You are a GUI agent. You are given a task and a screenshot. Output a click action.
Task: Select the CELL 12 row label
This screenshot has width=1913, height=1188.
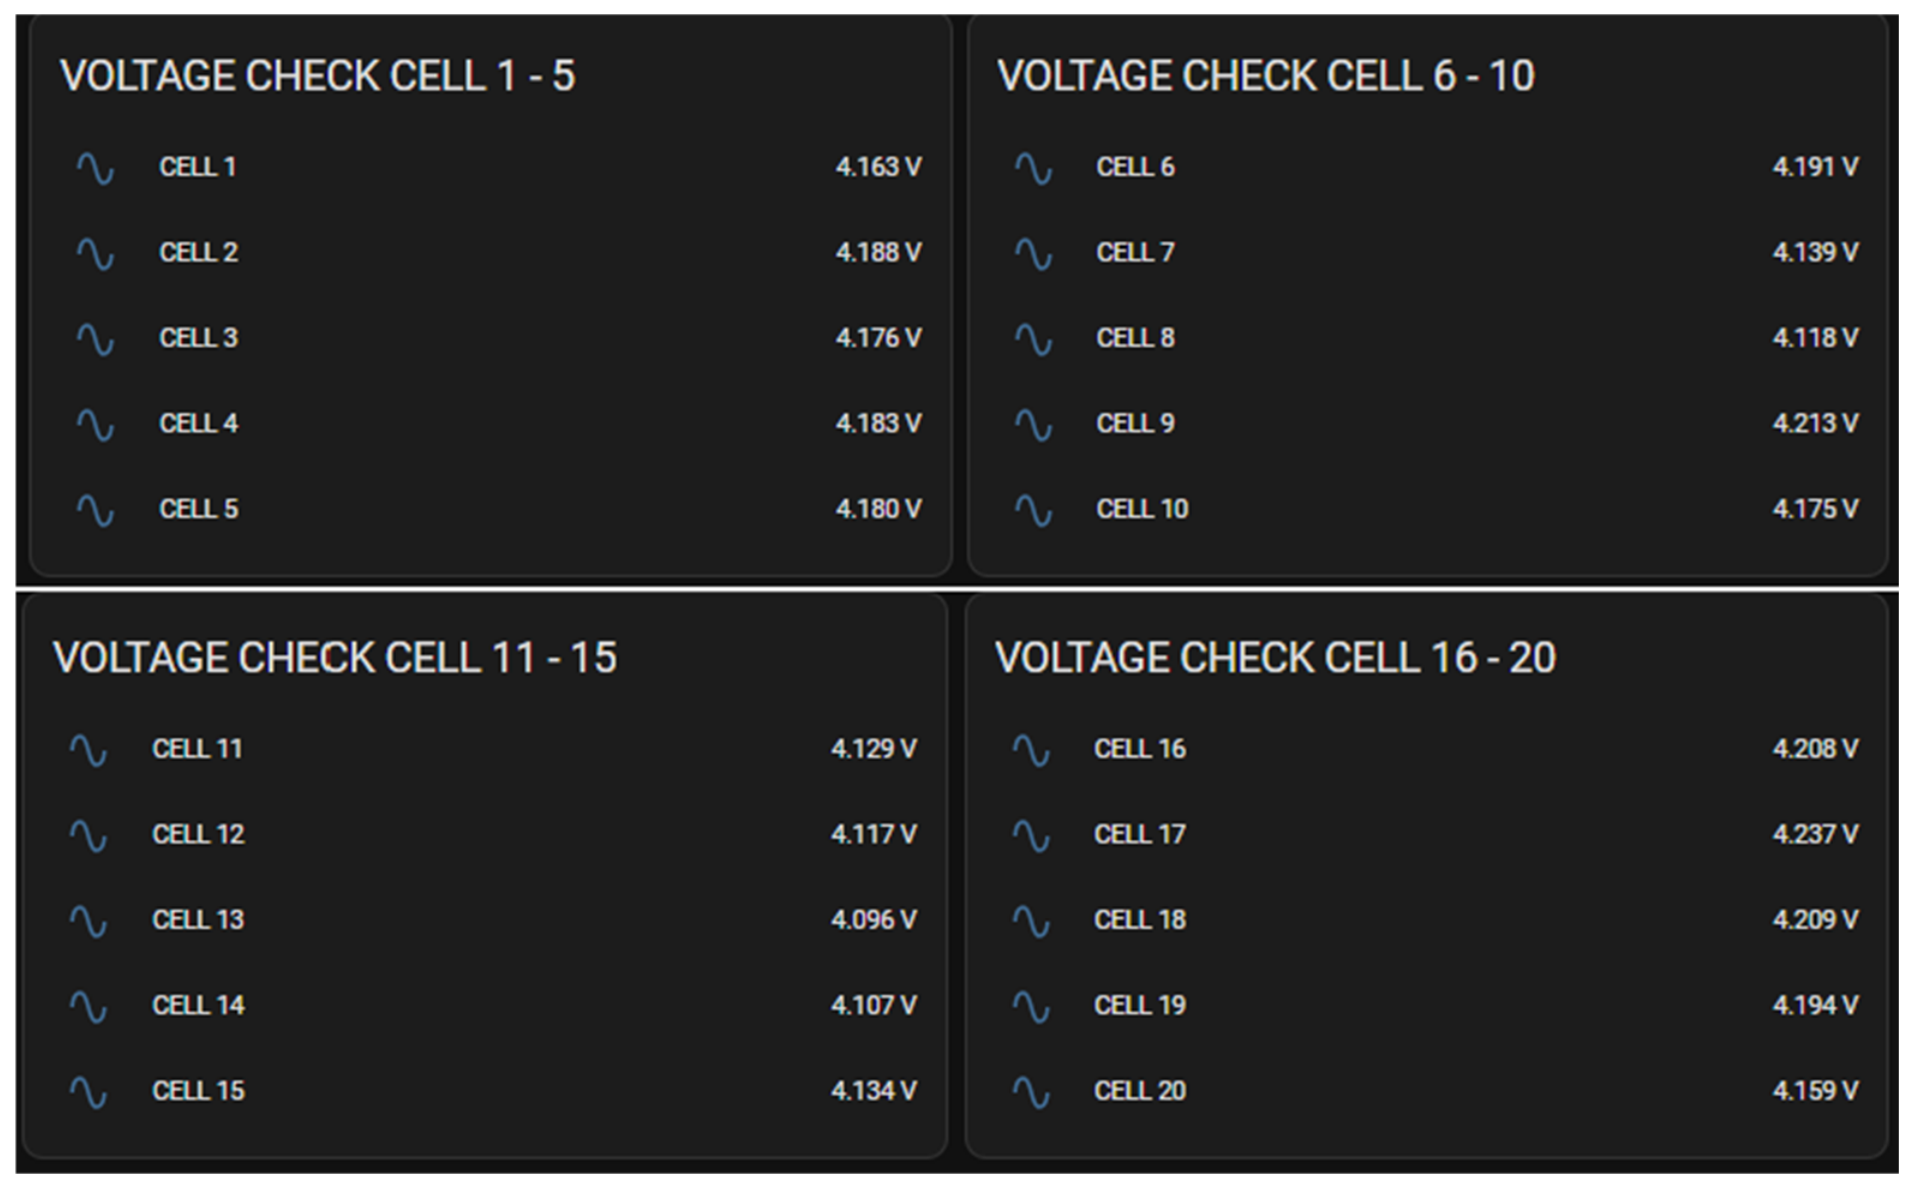pos(198,834)
